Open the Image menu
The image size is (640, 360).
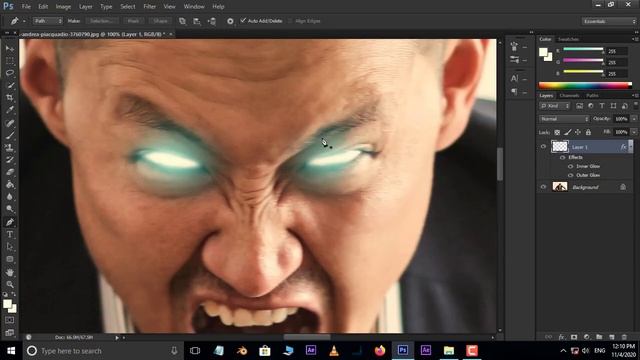click(x=63, y=7)
